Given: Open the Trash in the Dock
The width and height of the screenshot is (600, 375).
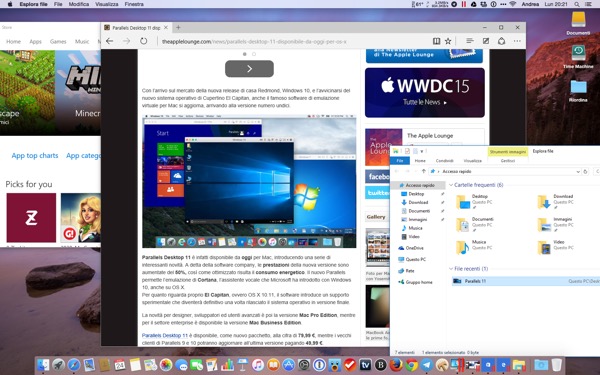Looking at the screenshot, I should pos(557,365).
